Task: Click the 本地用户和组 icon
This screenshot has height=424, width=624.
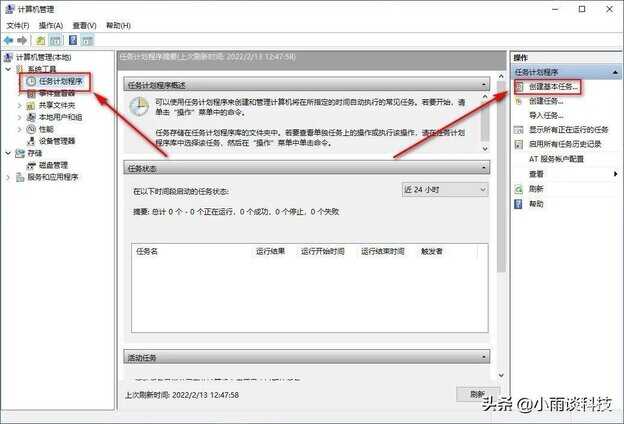Action: [31, 117]
